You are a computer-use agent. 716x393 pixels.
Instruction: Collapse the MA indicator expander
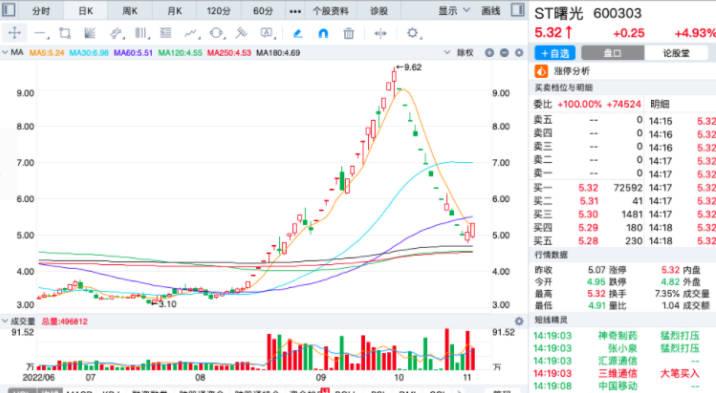click(5, 52)
